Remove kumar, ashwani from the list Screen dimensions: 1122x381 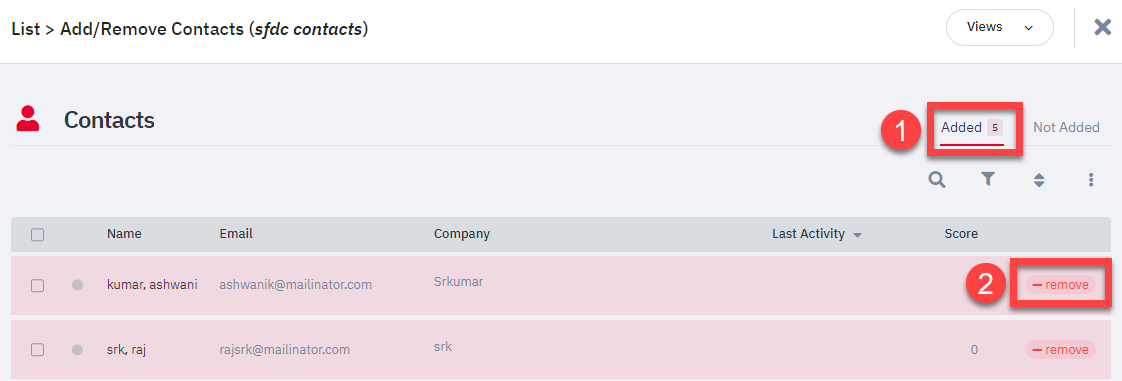[1060, 284]
